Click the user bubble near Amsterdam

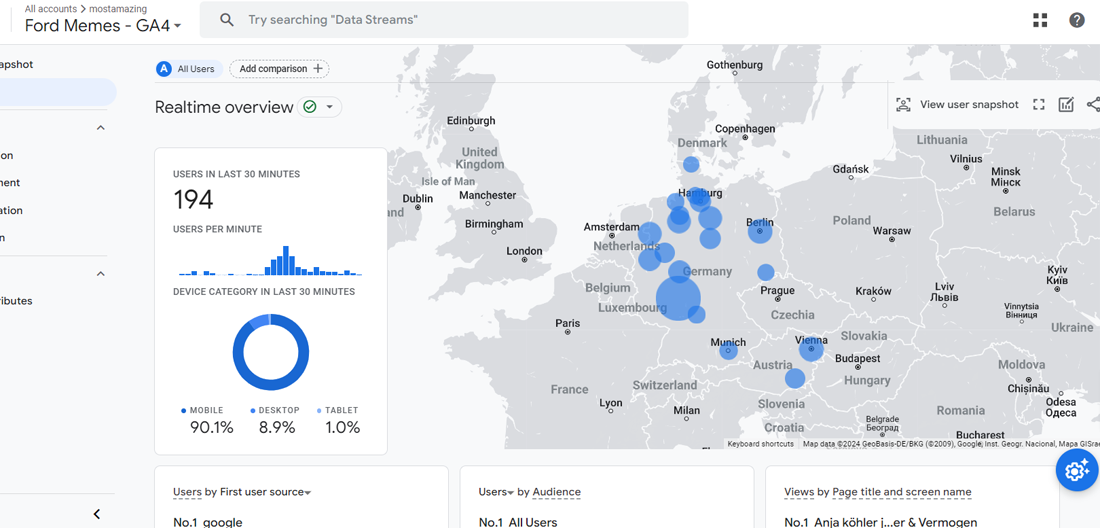650,233
